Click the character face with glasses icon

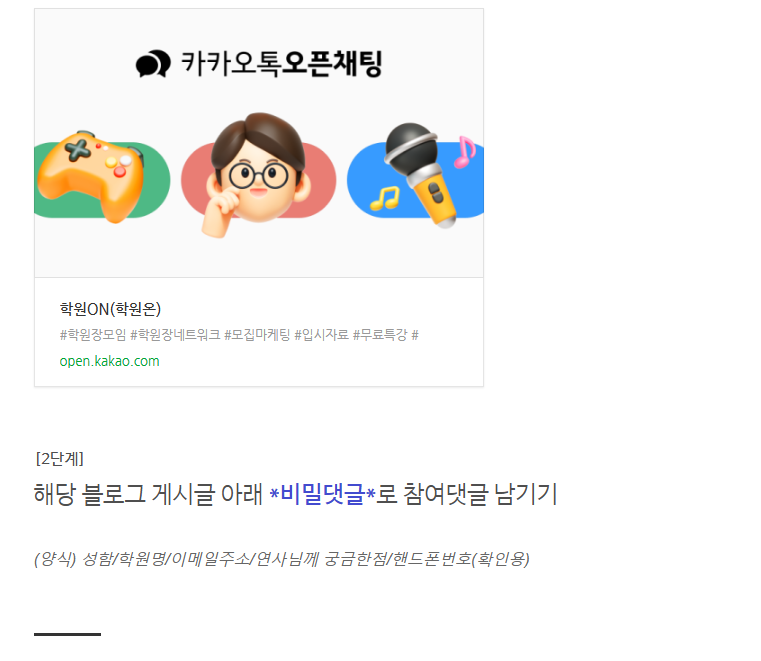pyautogui.click(x=255, y=175)
